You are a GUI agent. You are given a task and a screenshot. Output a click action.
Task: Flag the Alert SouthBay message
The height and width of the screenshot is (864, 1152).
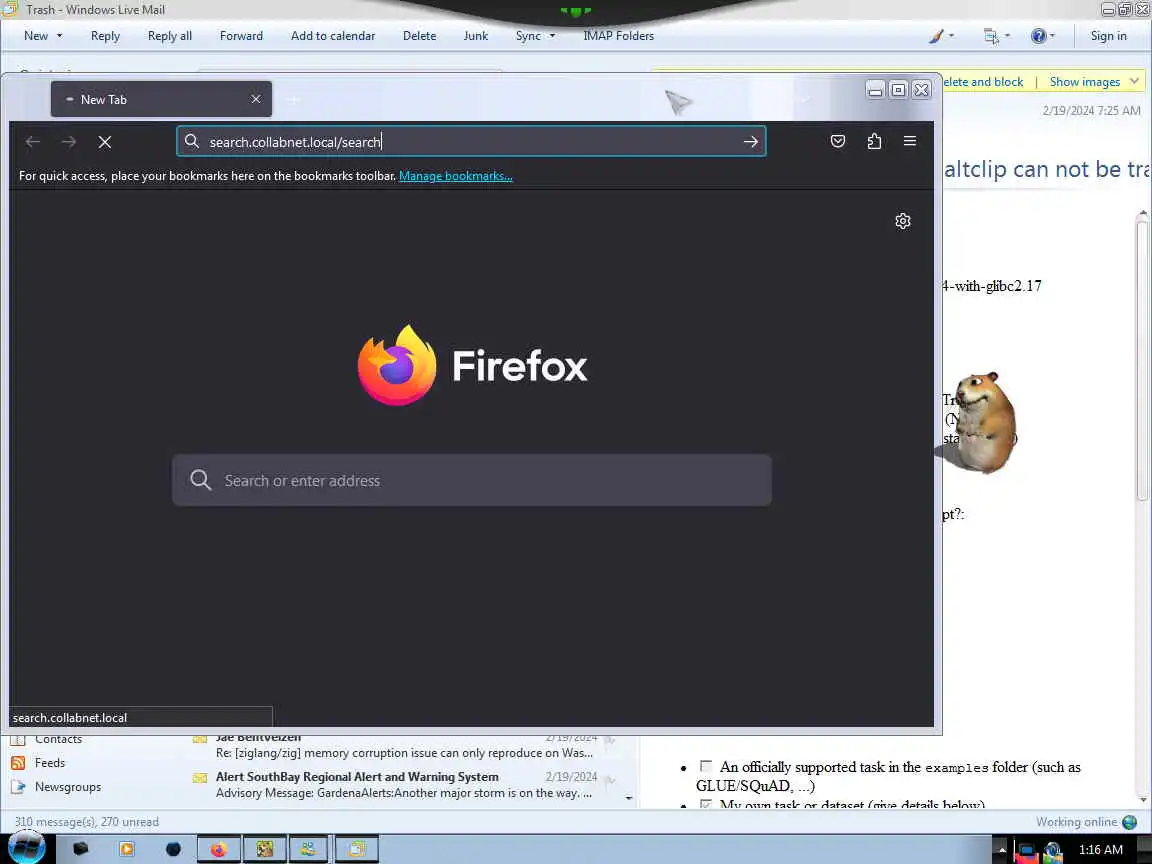point(610,780)
